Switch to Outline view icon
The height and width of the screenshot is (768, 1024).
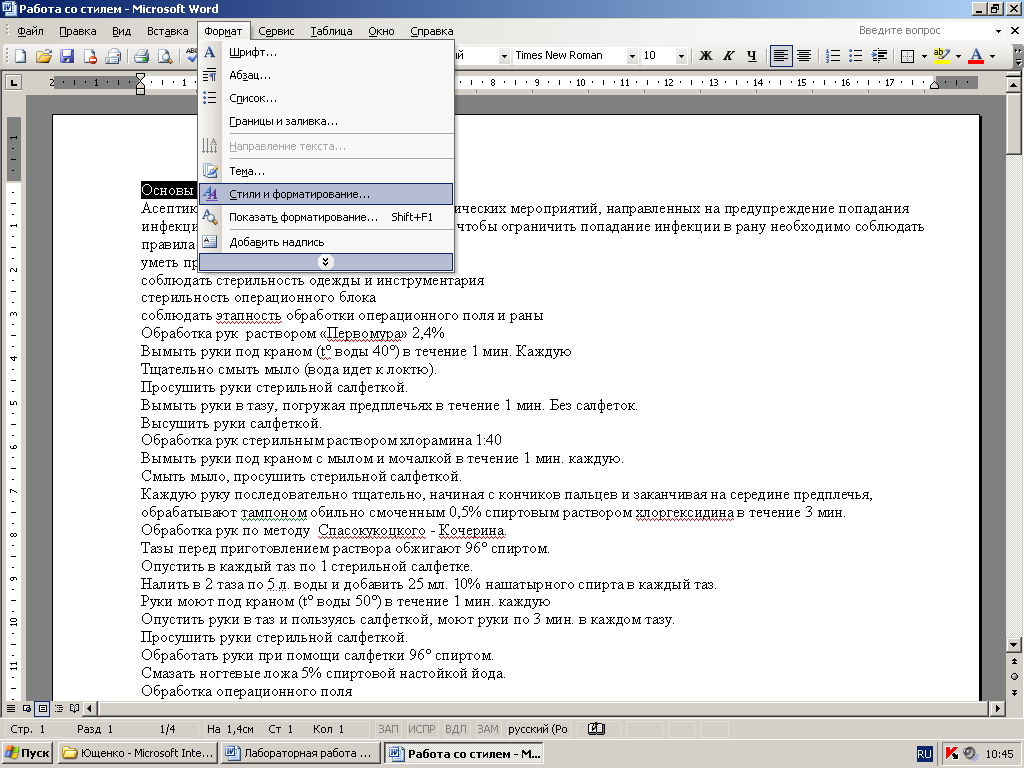pos(59,709)
